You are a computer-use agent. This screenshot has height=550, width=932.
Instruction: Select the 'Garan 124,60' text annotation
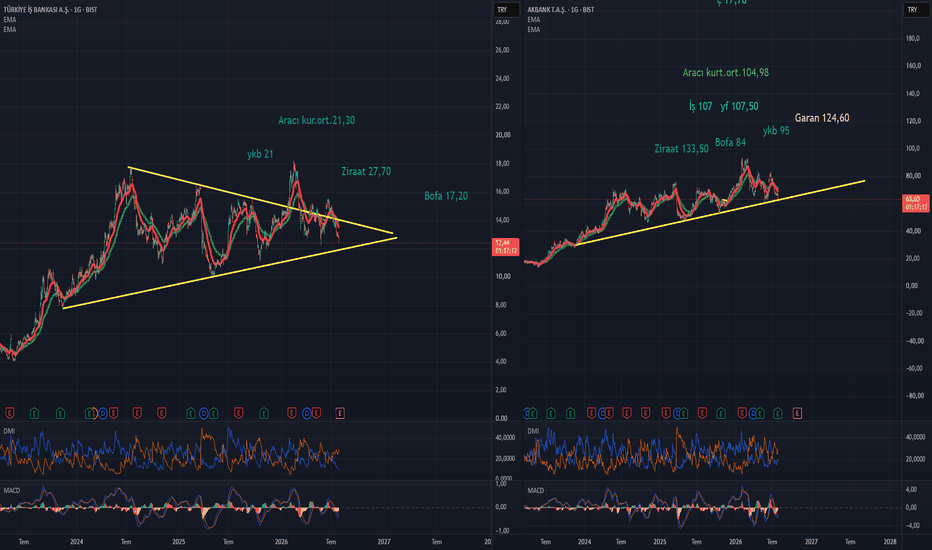point(822,118)
